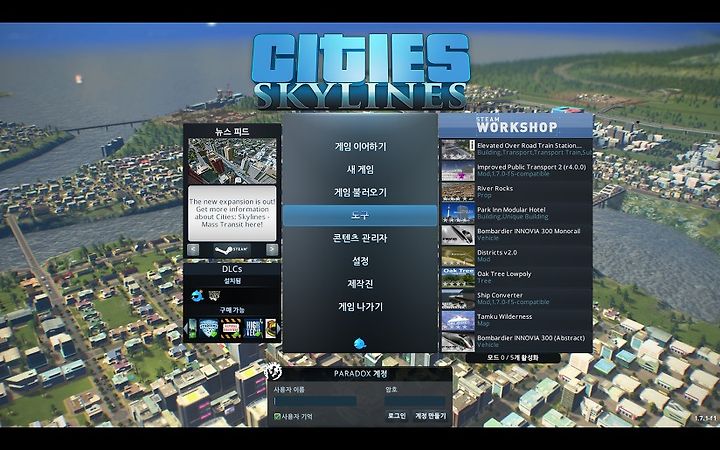Open the Tamku Wilderness map thumbnail

pos(458,320)
